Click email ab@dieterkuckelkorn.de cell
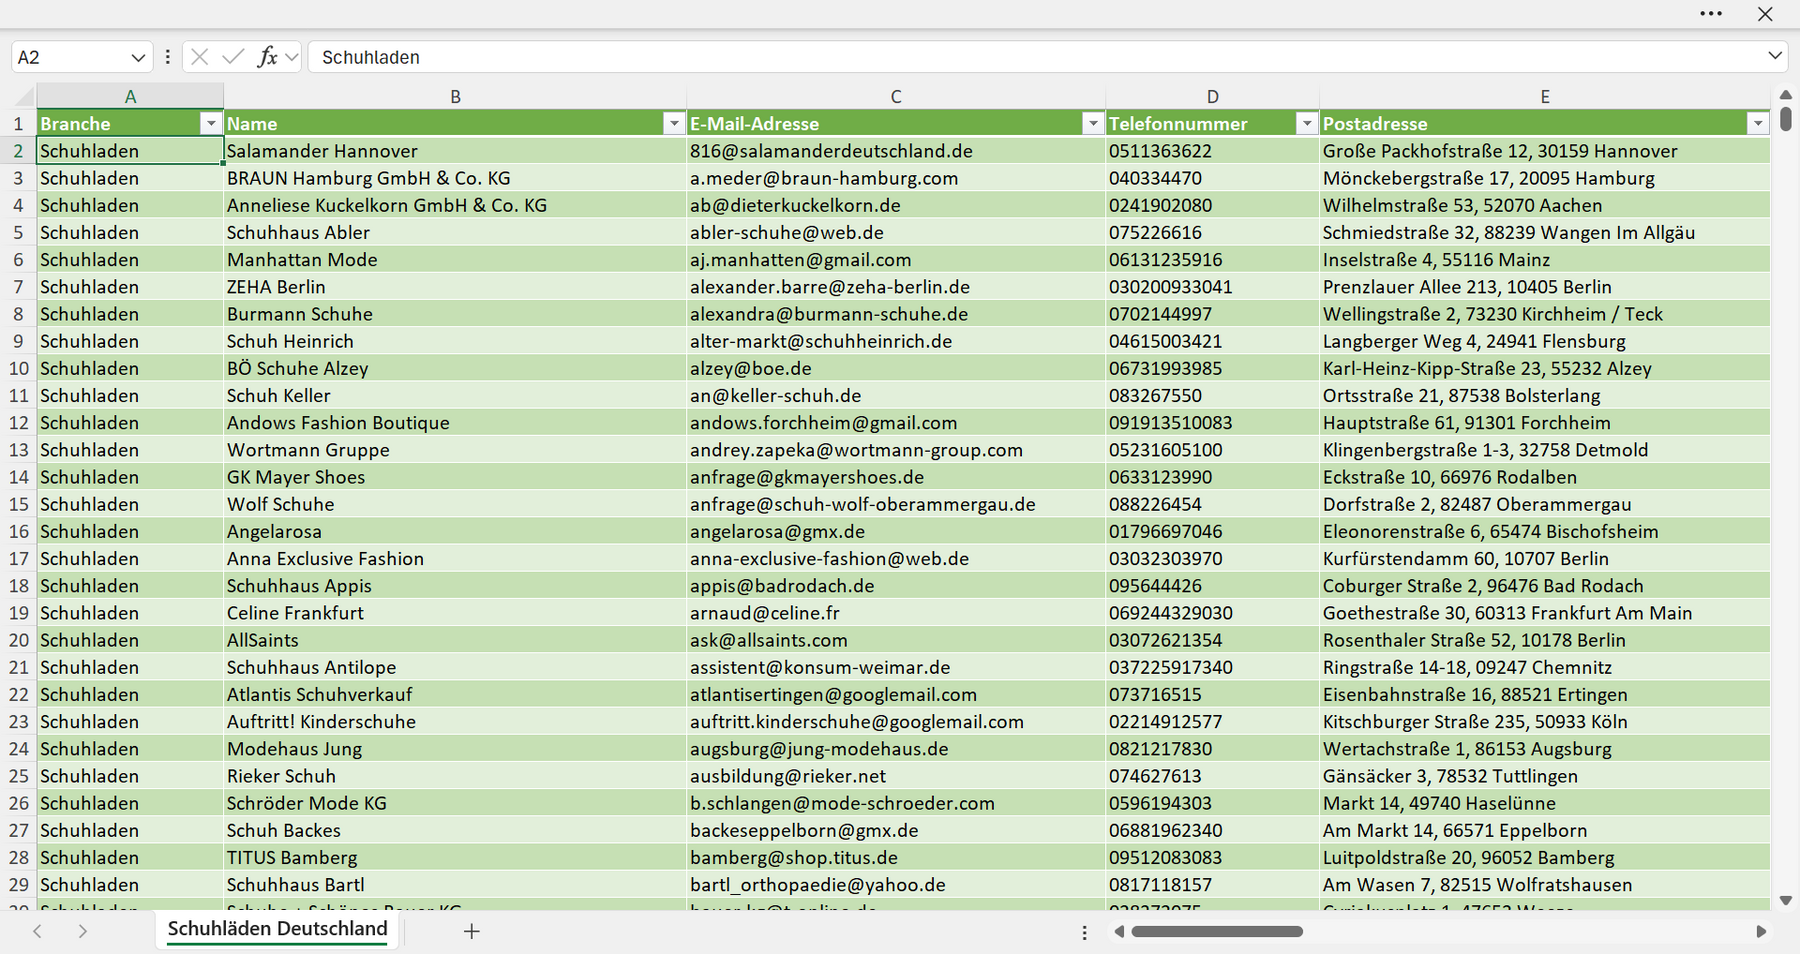 click(896, 205)
